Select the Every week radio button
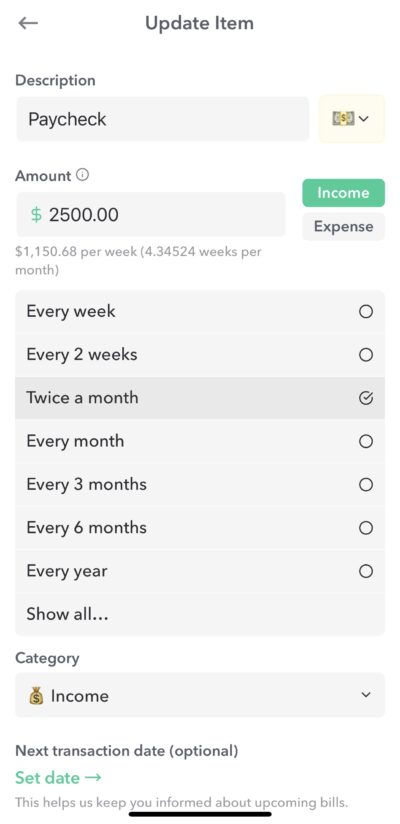This screenshot has height=824, width=400. coord(366,312)
